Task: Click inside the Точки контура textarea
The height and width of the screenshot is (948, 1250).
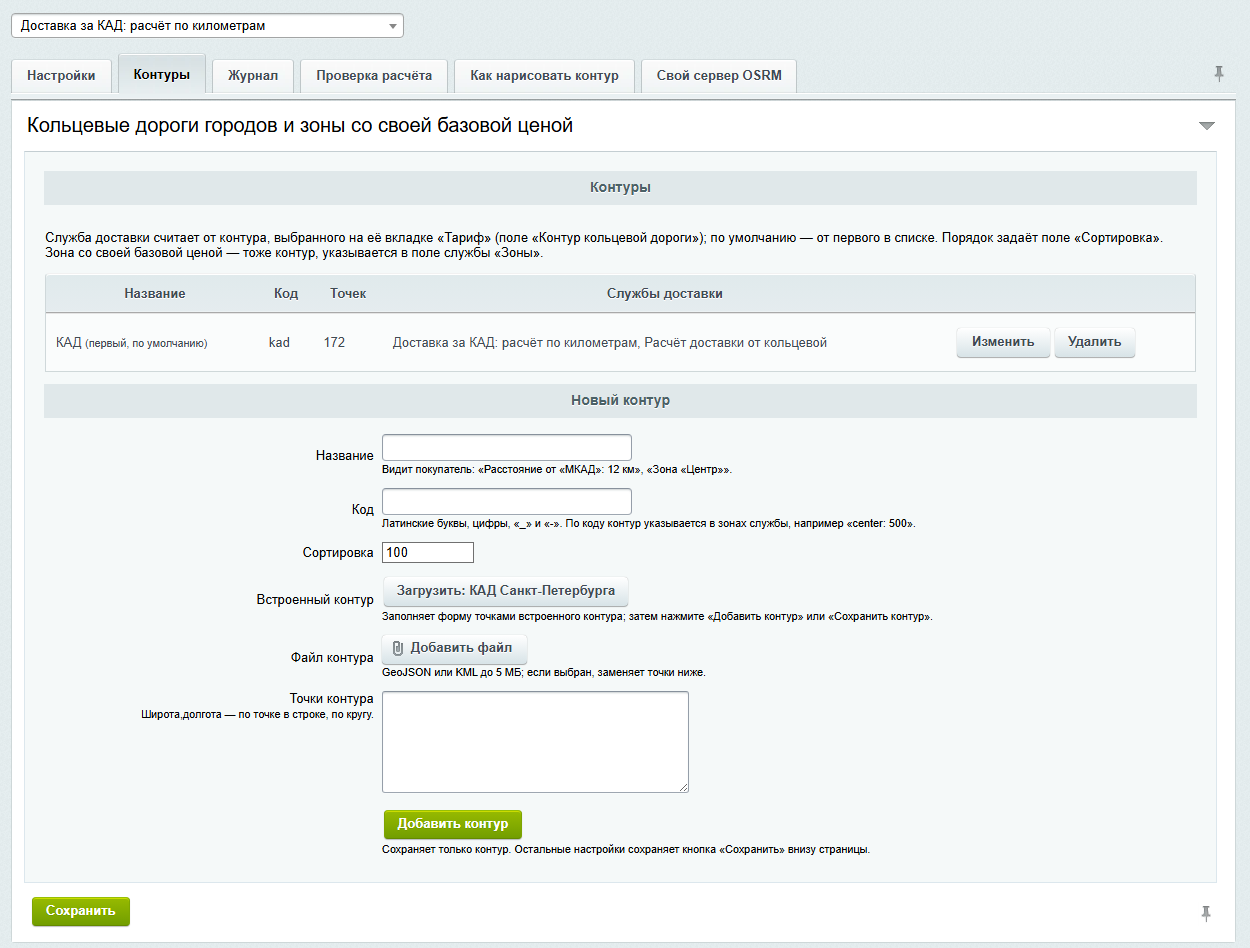Action: click(536, 742)
